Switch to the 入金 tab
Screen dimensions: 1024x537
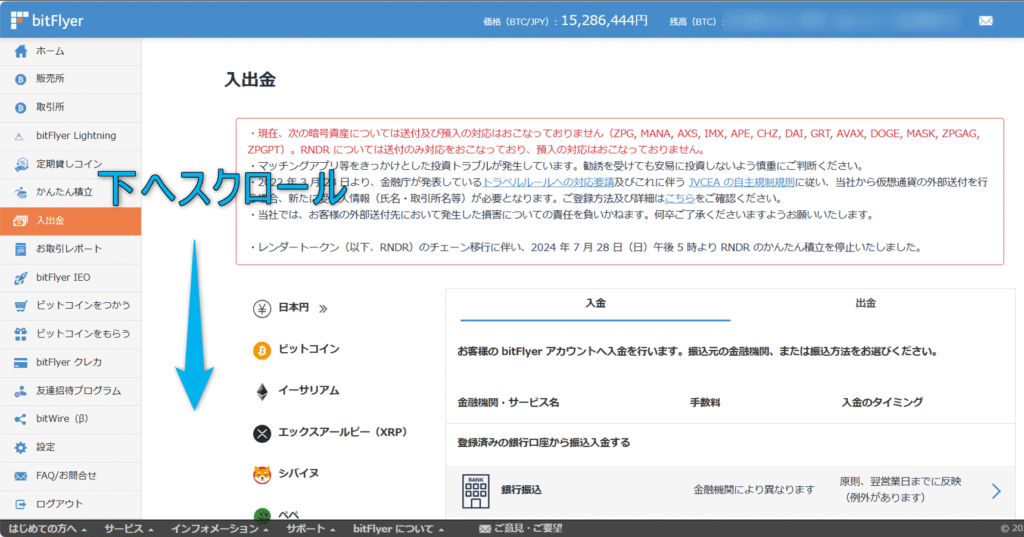pyautogui.click(x=595, y=304)
